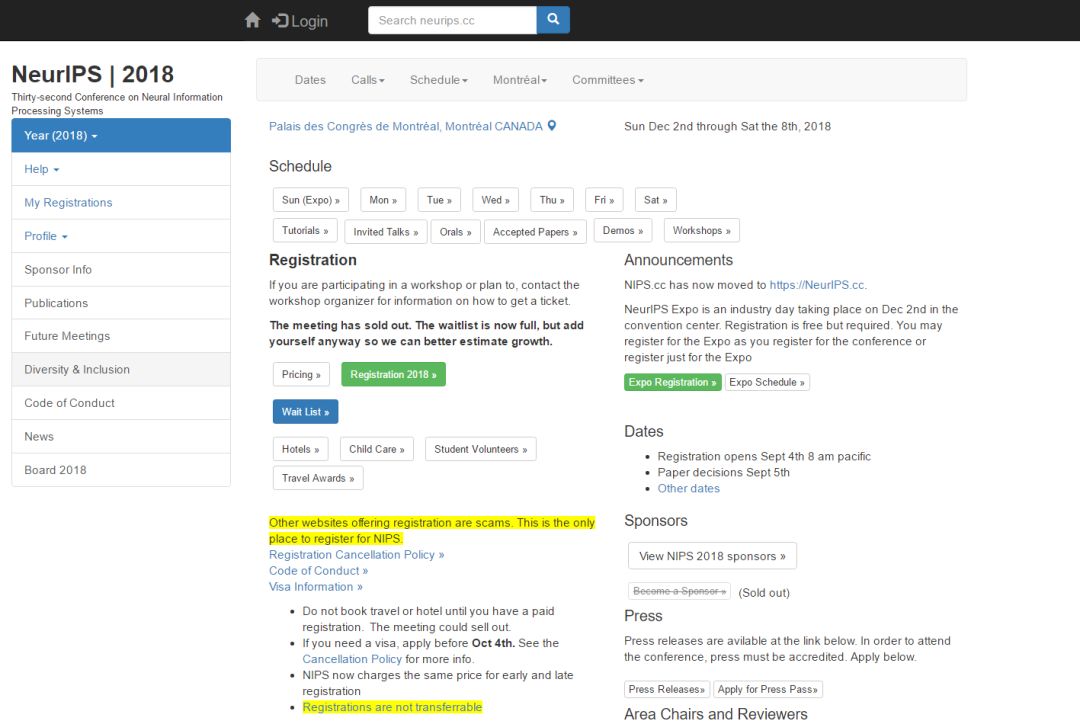The image size is (1080, 721).
Task: Expand the Help sidebar menu
Action: [x=121, y=169]
